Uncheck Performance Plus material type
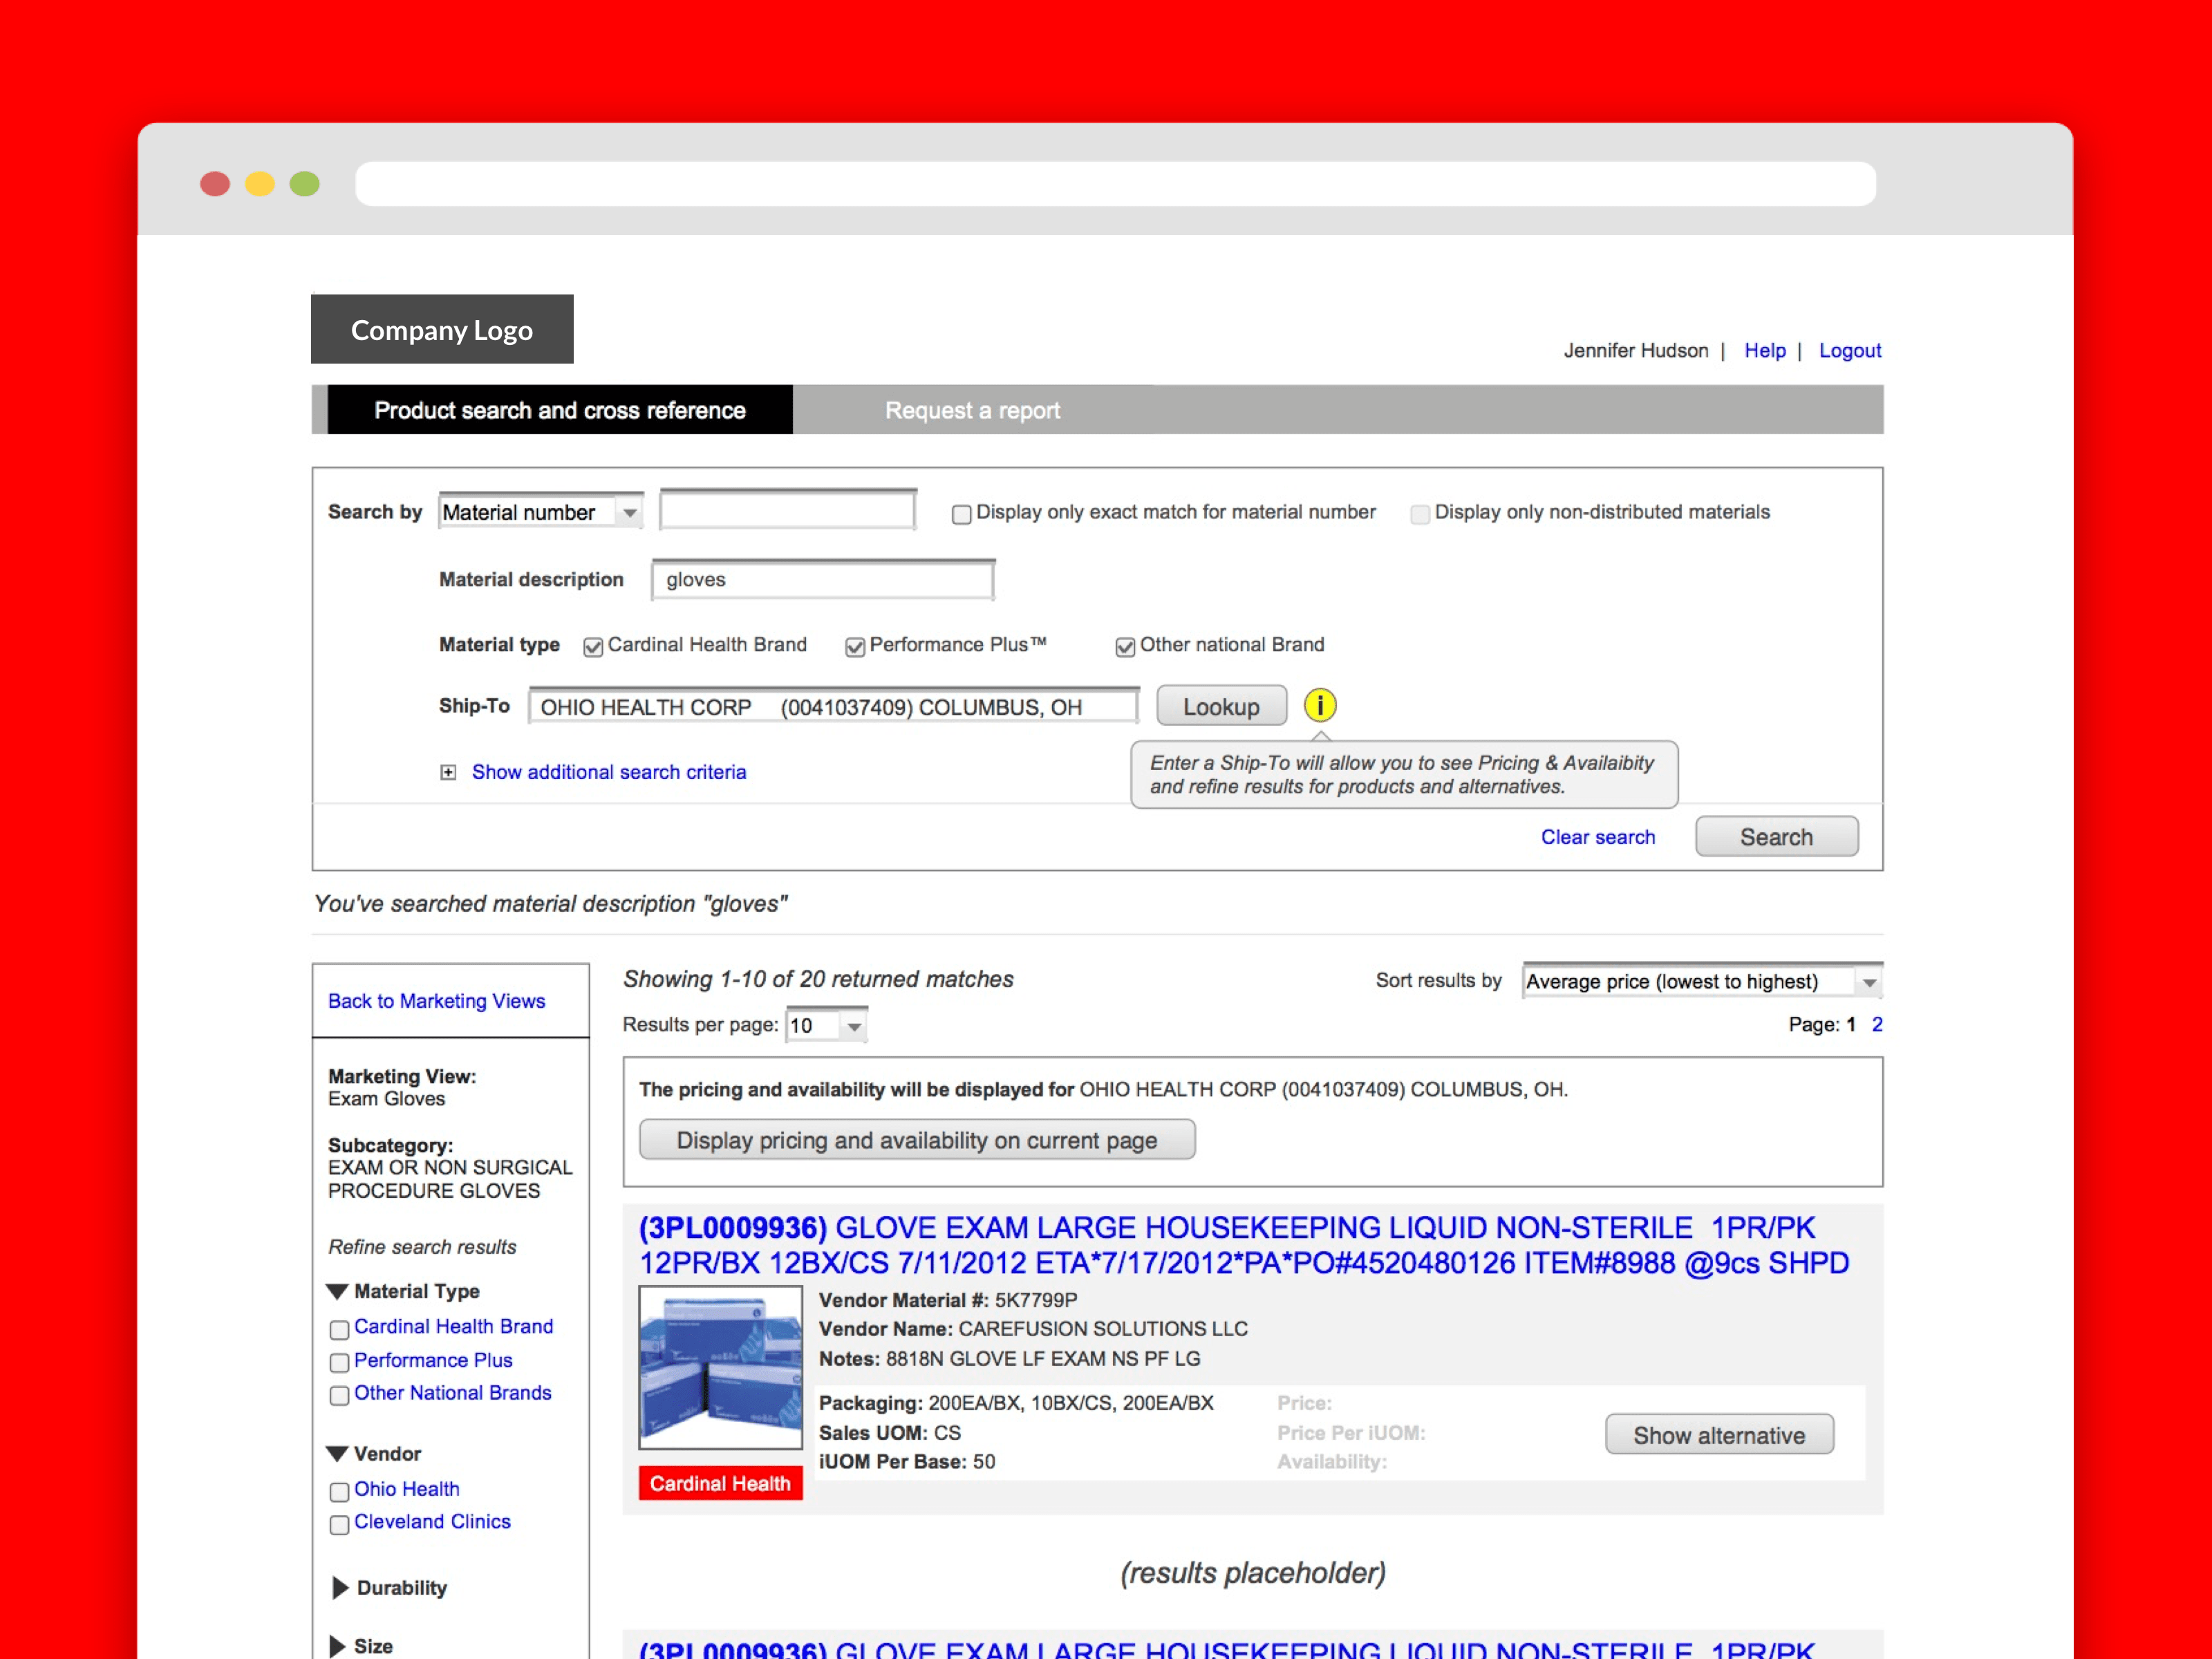This screenshot has width=2212, height=1659. pos(855,647)
